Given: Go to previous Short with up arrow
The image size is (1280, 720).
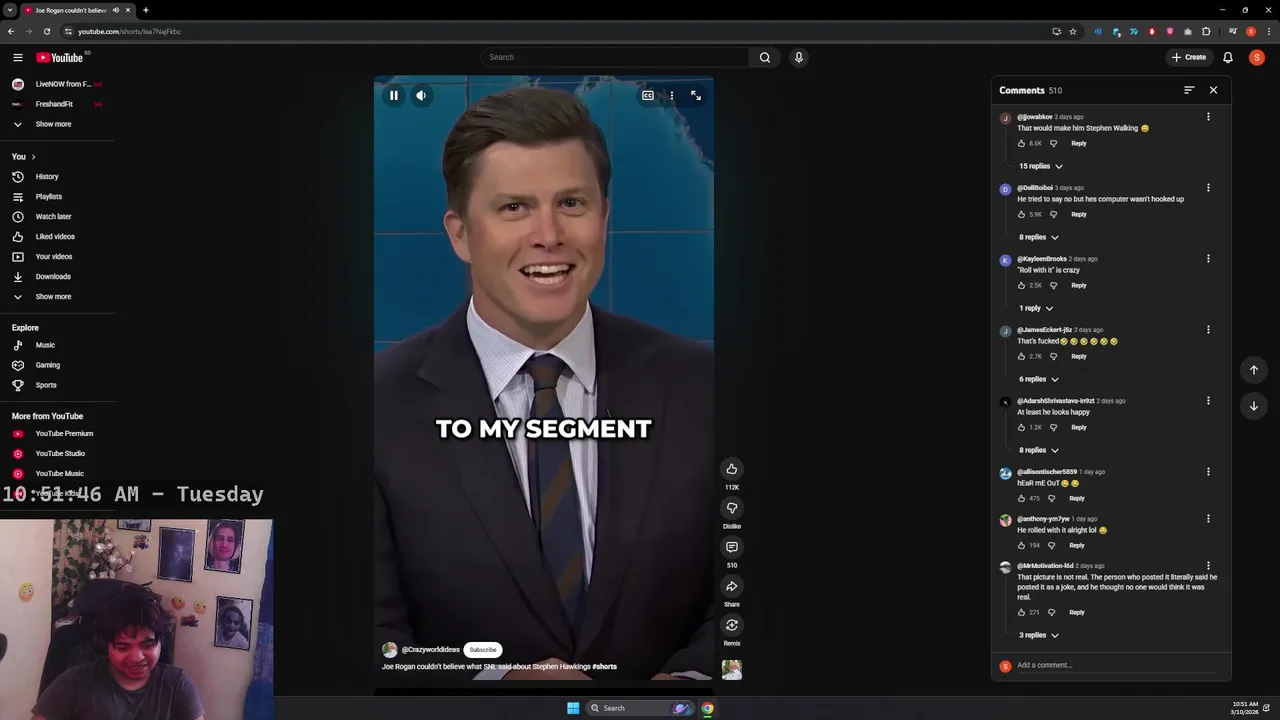Looking at the screenshot, I should coord(1254,370).
